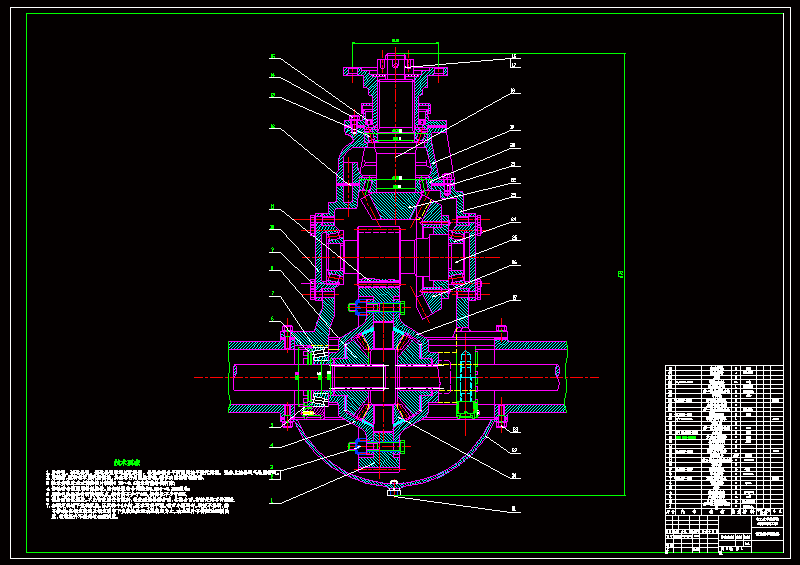Click the drain plug at cover bottom
Viewport: 800px width, 565px height.
[x=393, y=488]
